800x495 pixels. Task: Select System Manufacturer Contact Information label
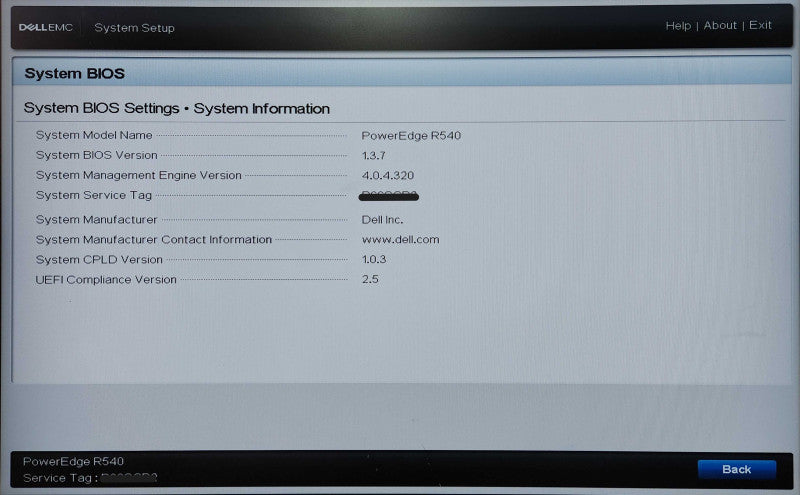click(154, 239)
